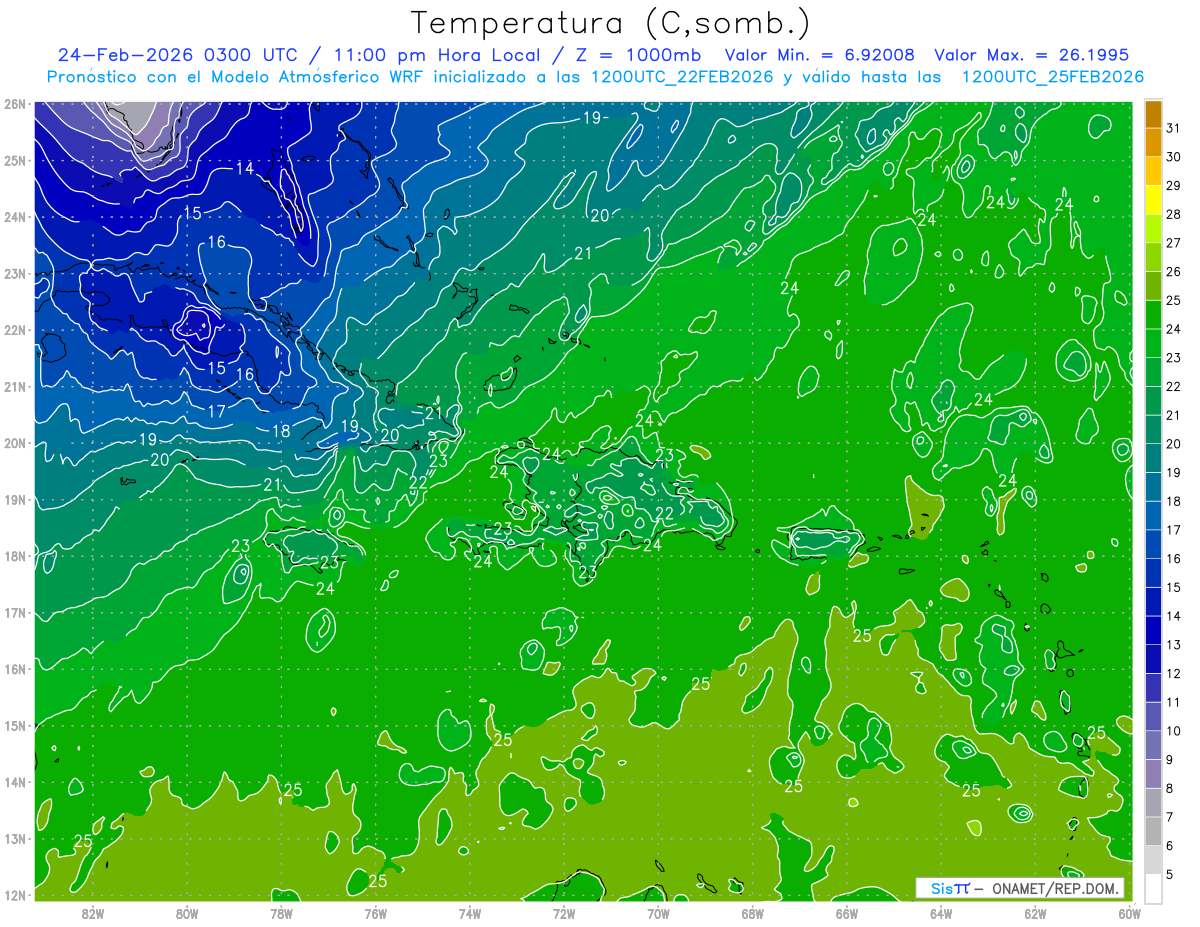The image size is (1200, 927).
Task: Click the '14' contour label on the map
Action: 244,168
